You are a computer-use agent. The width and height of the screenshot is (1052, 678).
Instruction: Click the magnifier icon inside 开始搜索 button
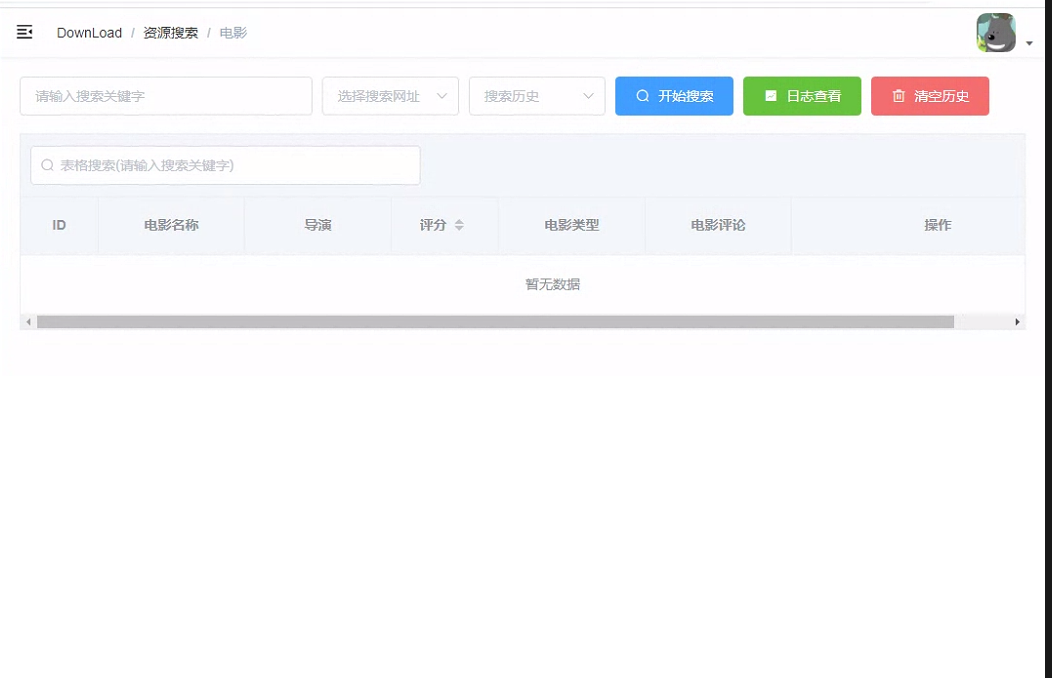(x=641, y=96)
